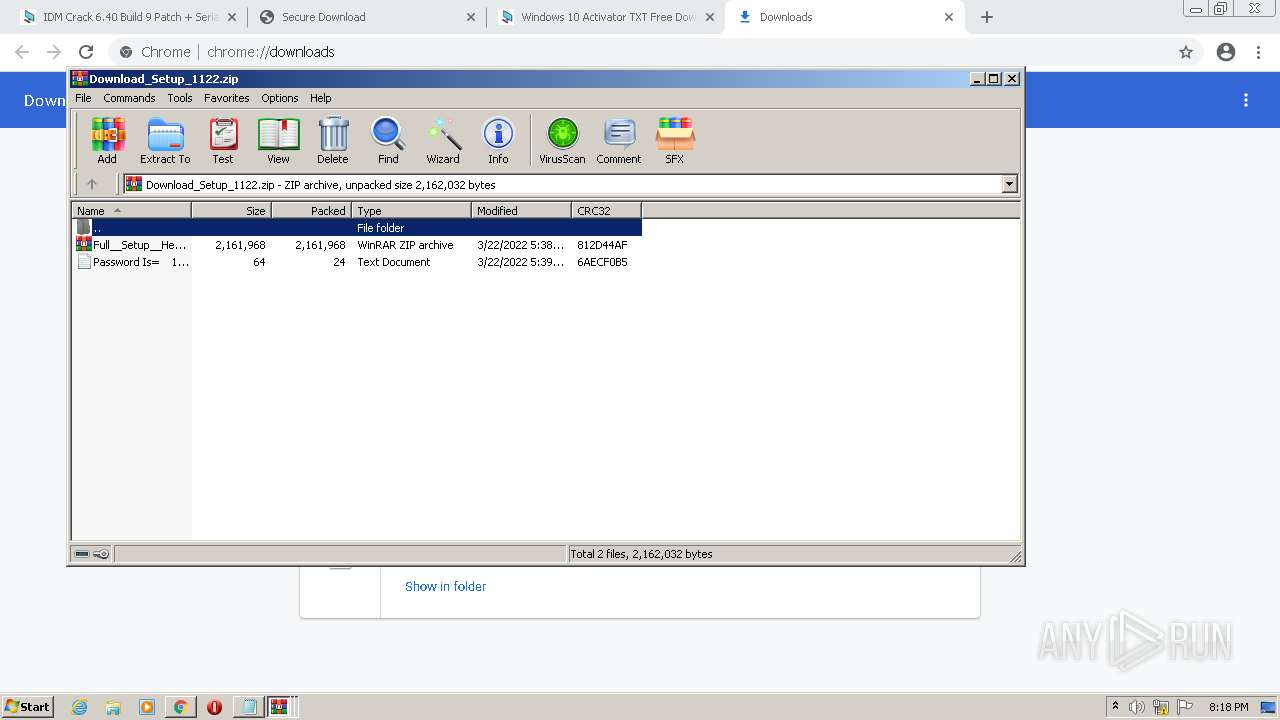Open the Commands menu

pyautogui.click(x=129, y=98)
